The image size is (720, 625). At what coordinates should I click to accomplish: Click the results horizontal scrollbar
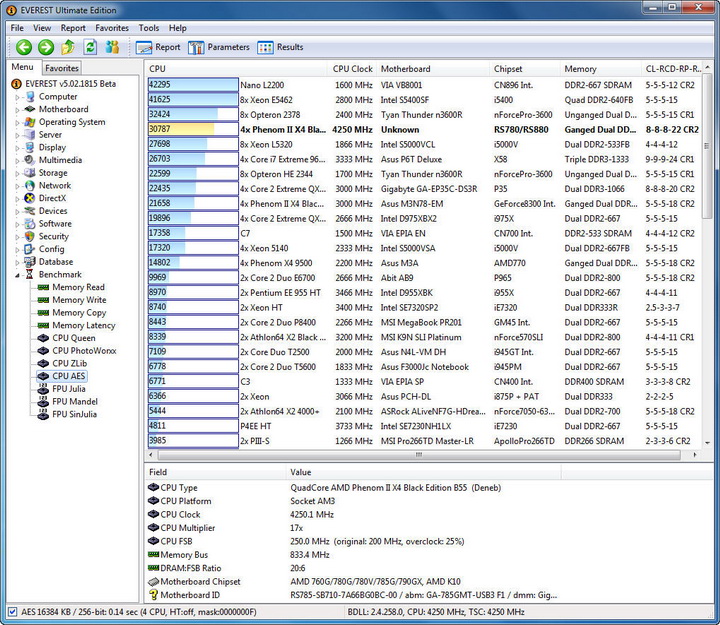(419, 455)
